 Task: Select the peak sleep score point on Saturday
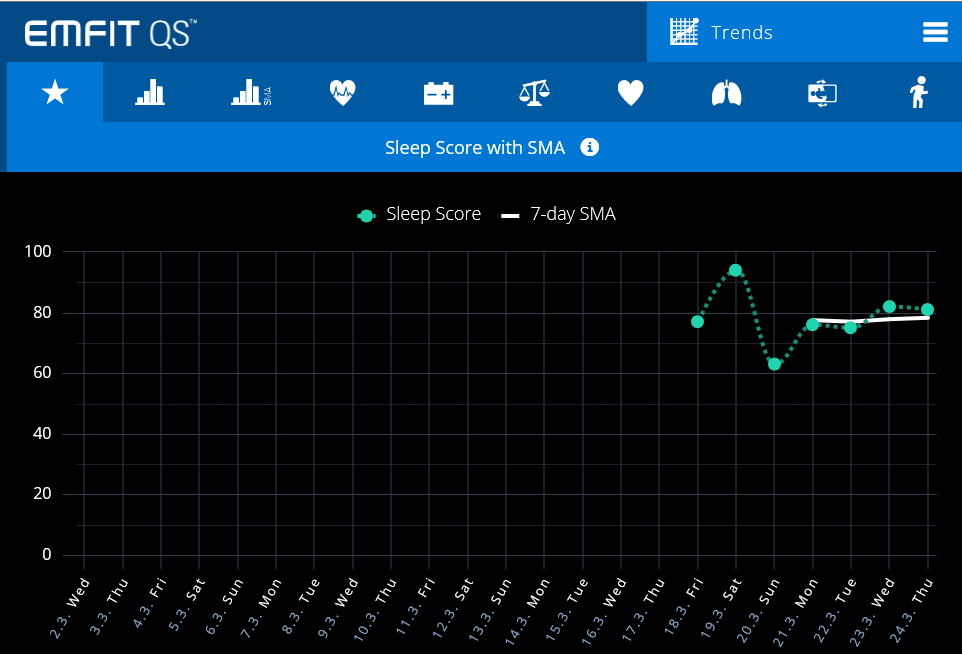pyautogui.click(x=735, y=270)
